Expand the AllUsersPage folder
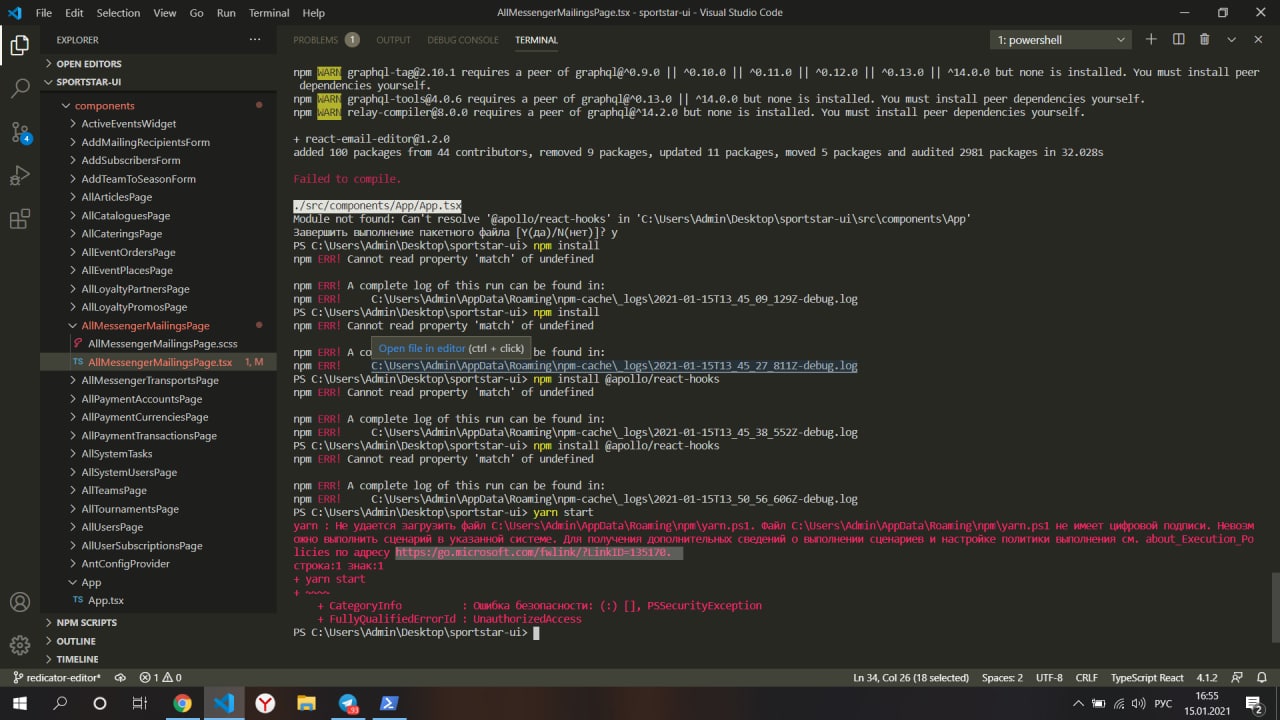The width and height of the screenshot is (1280, 720). coord(112,527)
